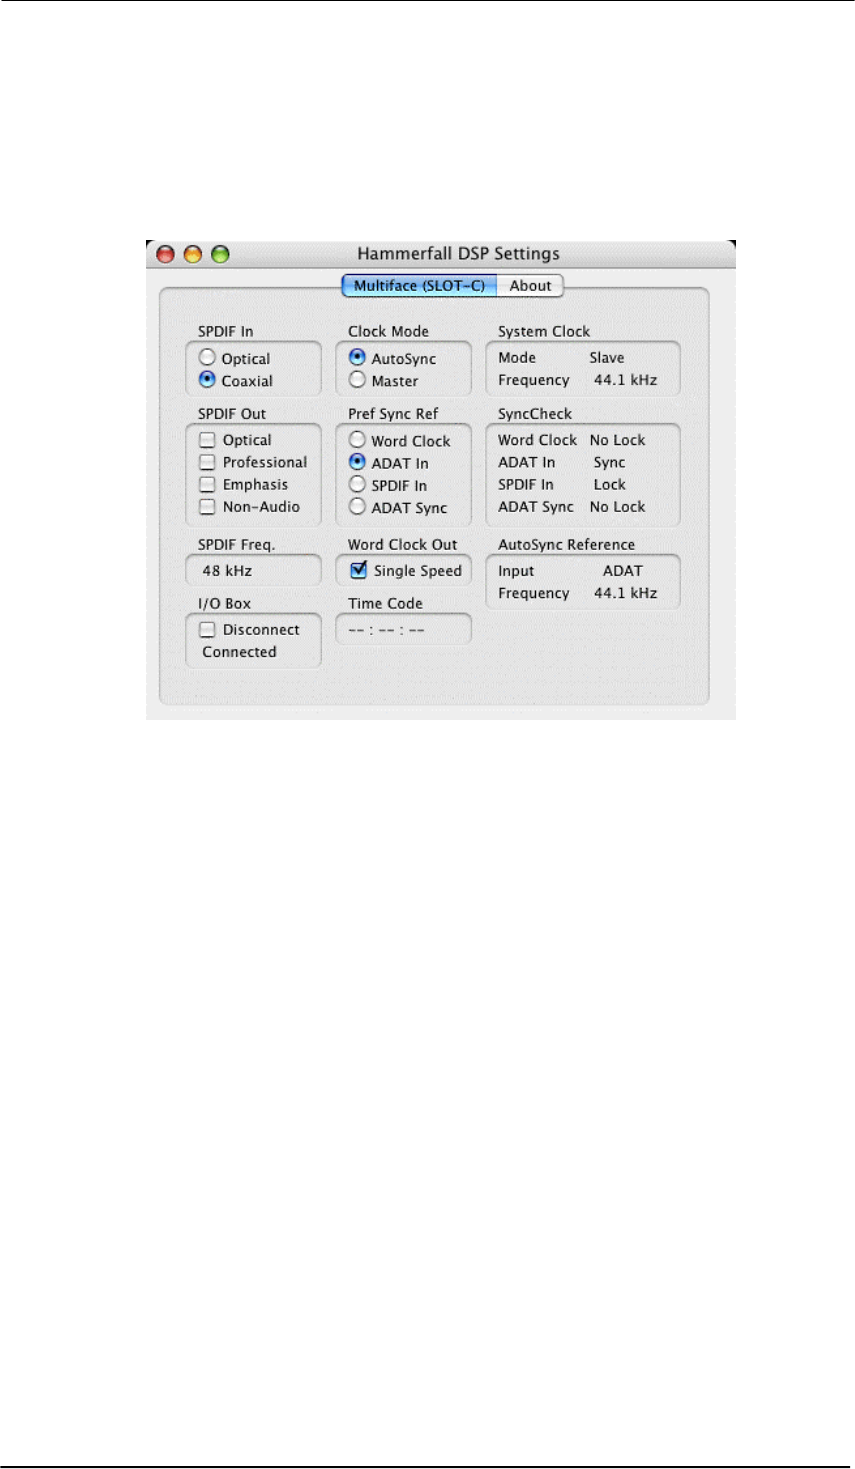The width and height of the screenshot is (855, 1469).
Task: Click the Connected I/O Box status text
Action: (x=239, y=652)
